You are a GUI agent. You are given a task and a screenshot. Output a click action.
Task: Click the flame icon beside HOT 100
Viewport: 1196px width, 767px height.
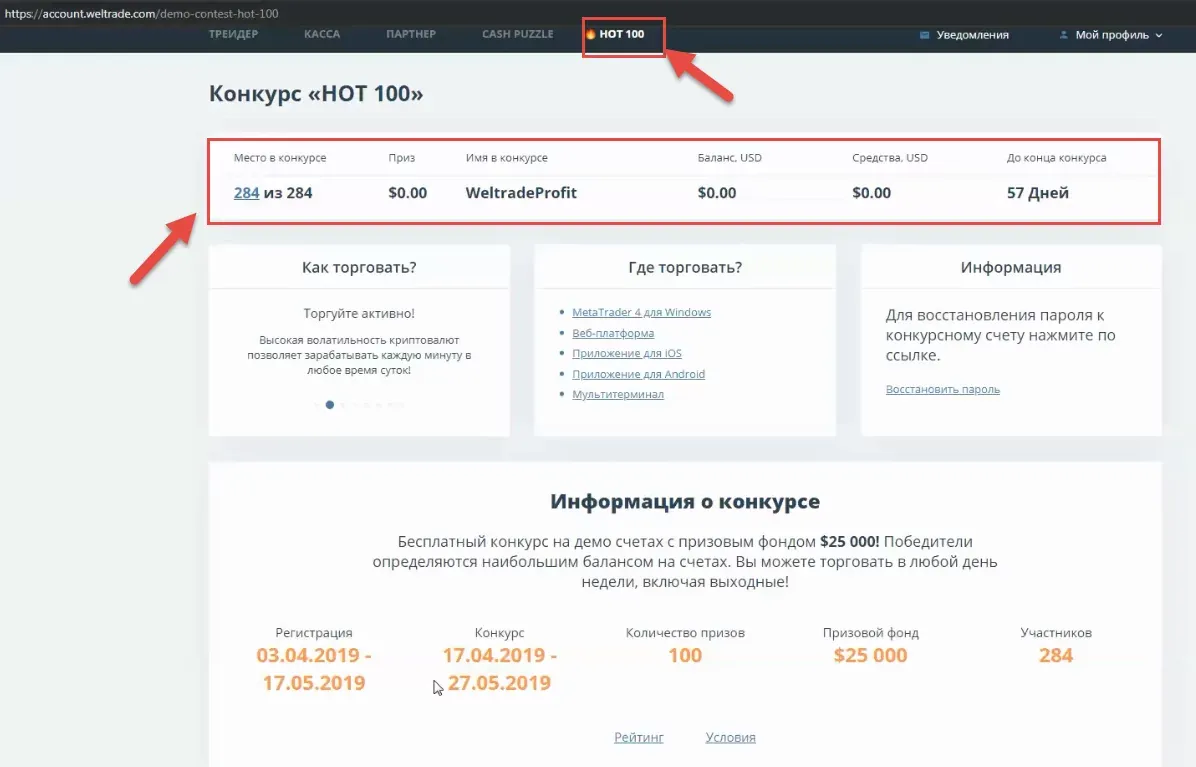(590, 34)
